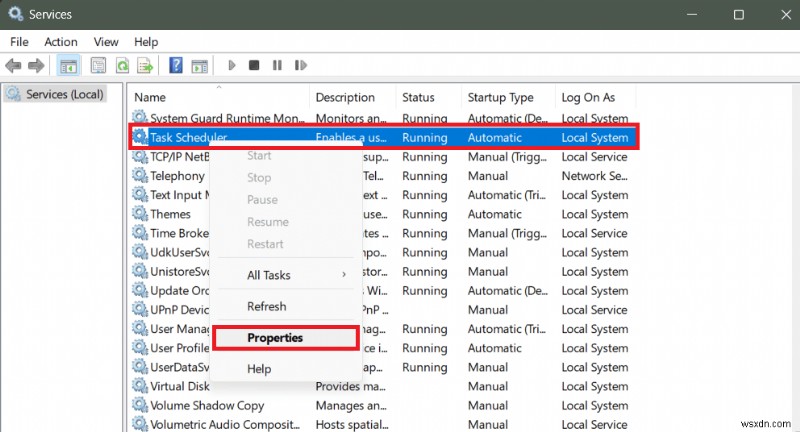The height and width of the screenshot is (432, 800).
Task: Click gear icon of Task Scheduler row
Action: click(x=140, y=137)
